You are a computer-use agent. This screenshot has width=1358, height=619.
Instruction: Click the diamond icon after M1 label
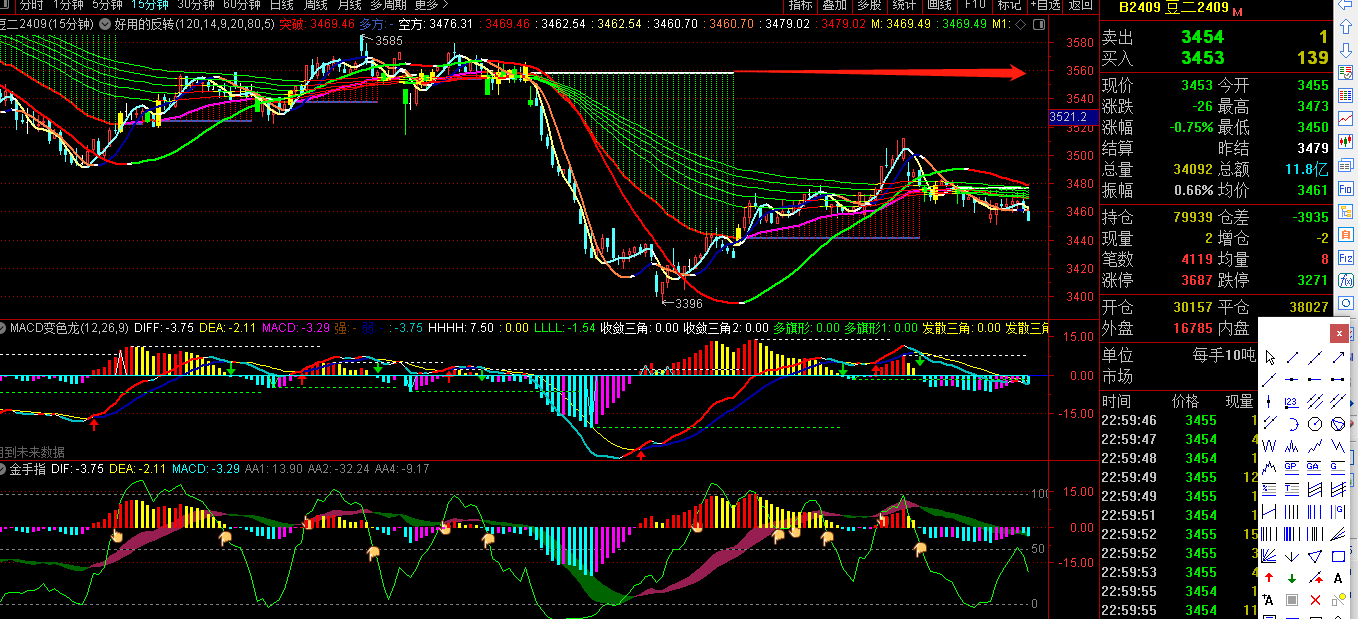[x=1020, y=24]
